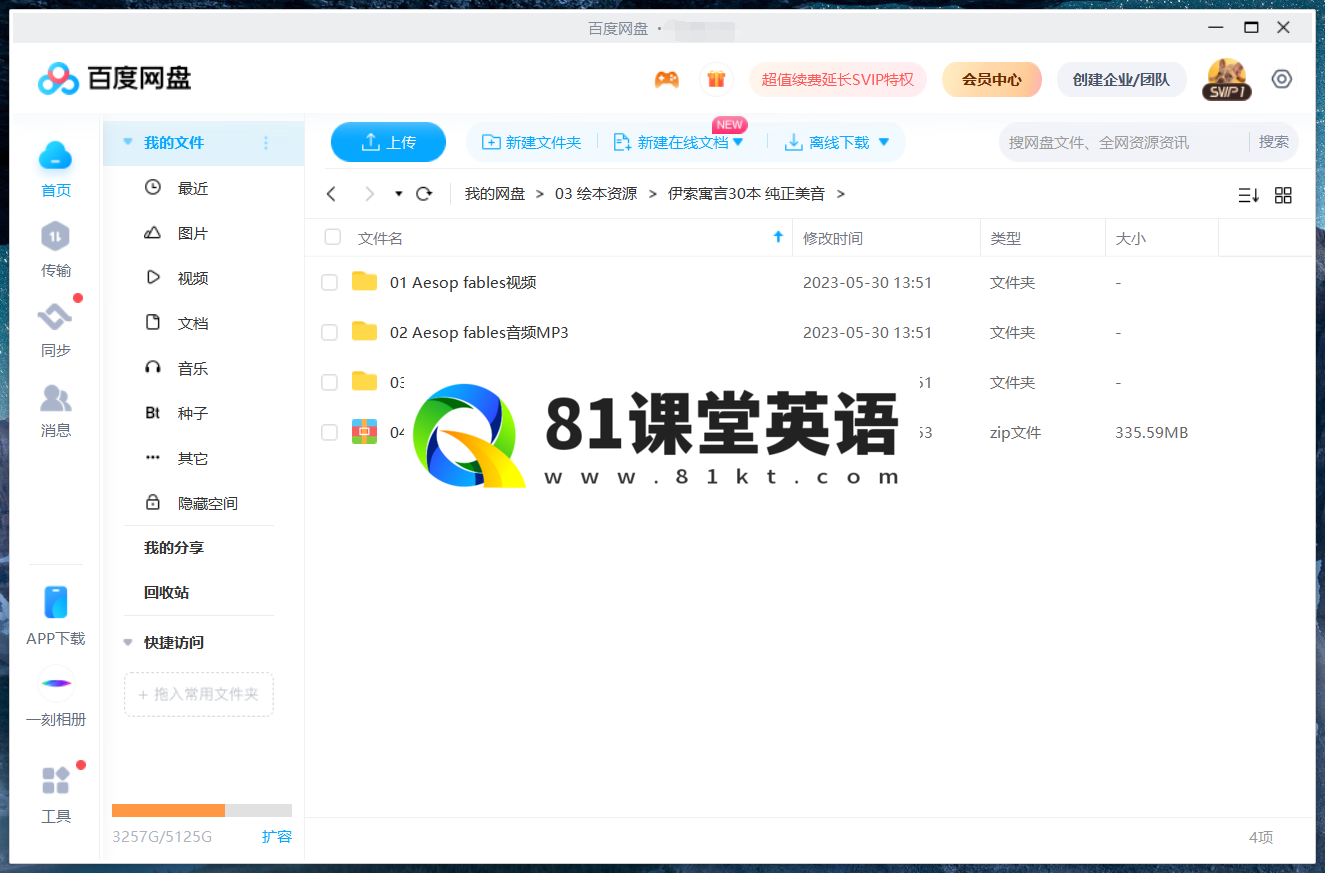Expand breadcrumb arrow after 03 绘本资源

[652, 194]
